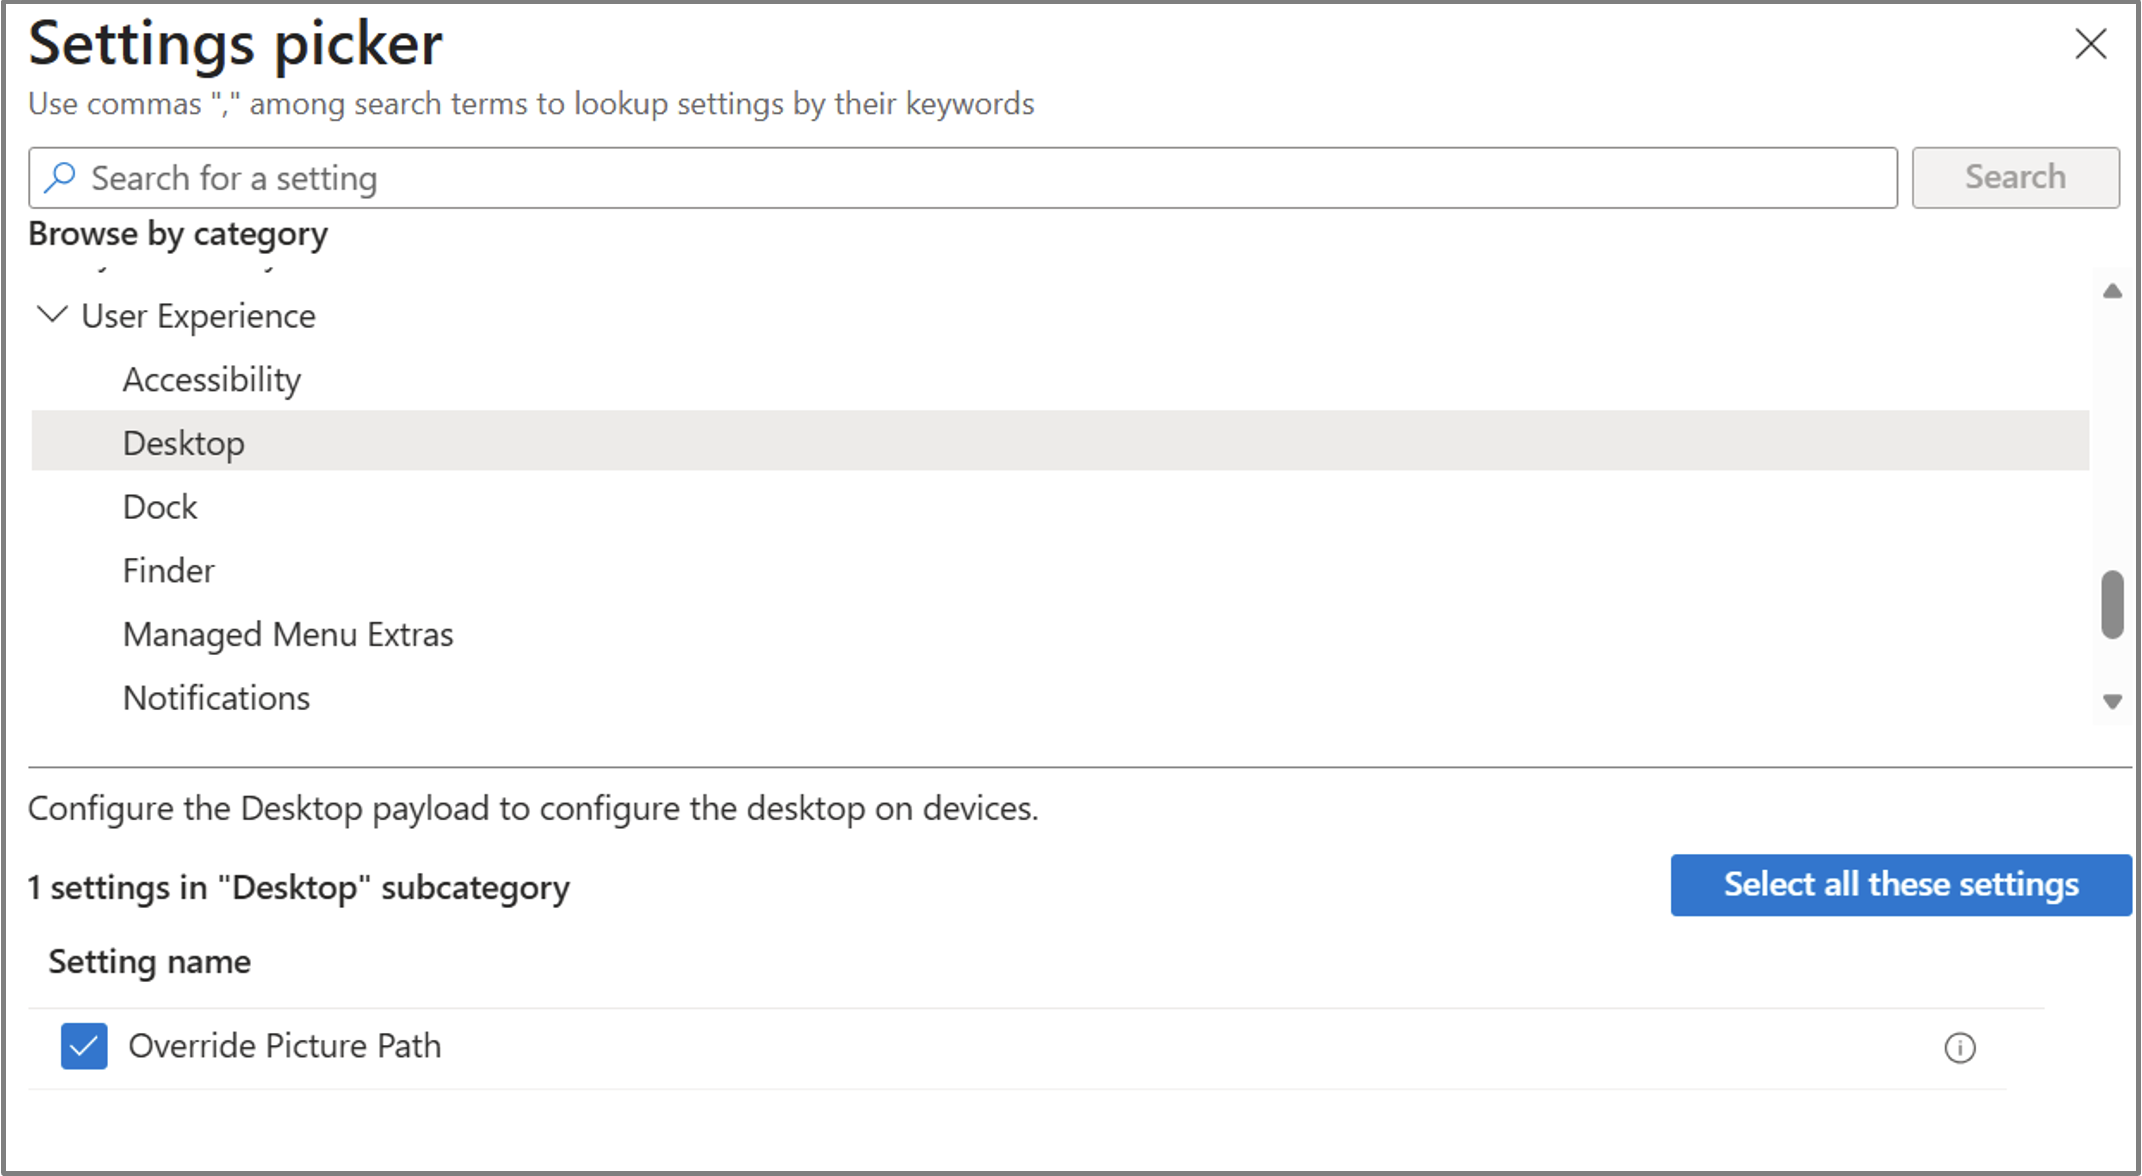Image resolution: width=2142 pixels, height=1176 pixels.
Task: Click Select all these settings button
Action: click(1900, 885)
